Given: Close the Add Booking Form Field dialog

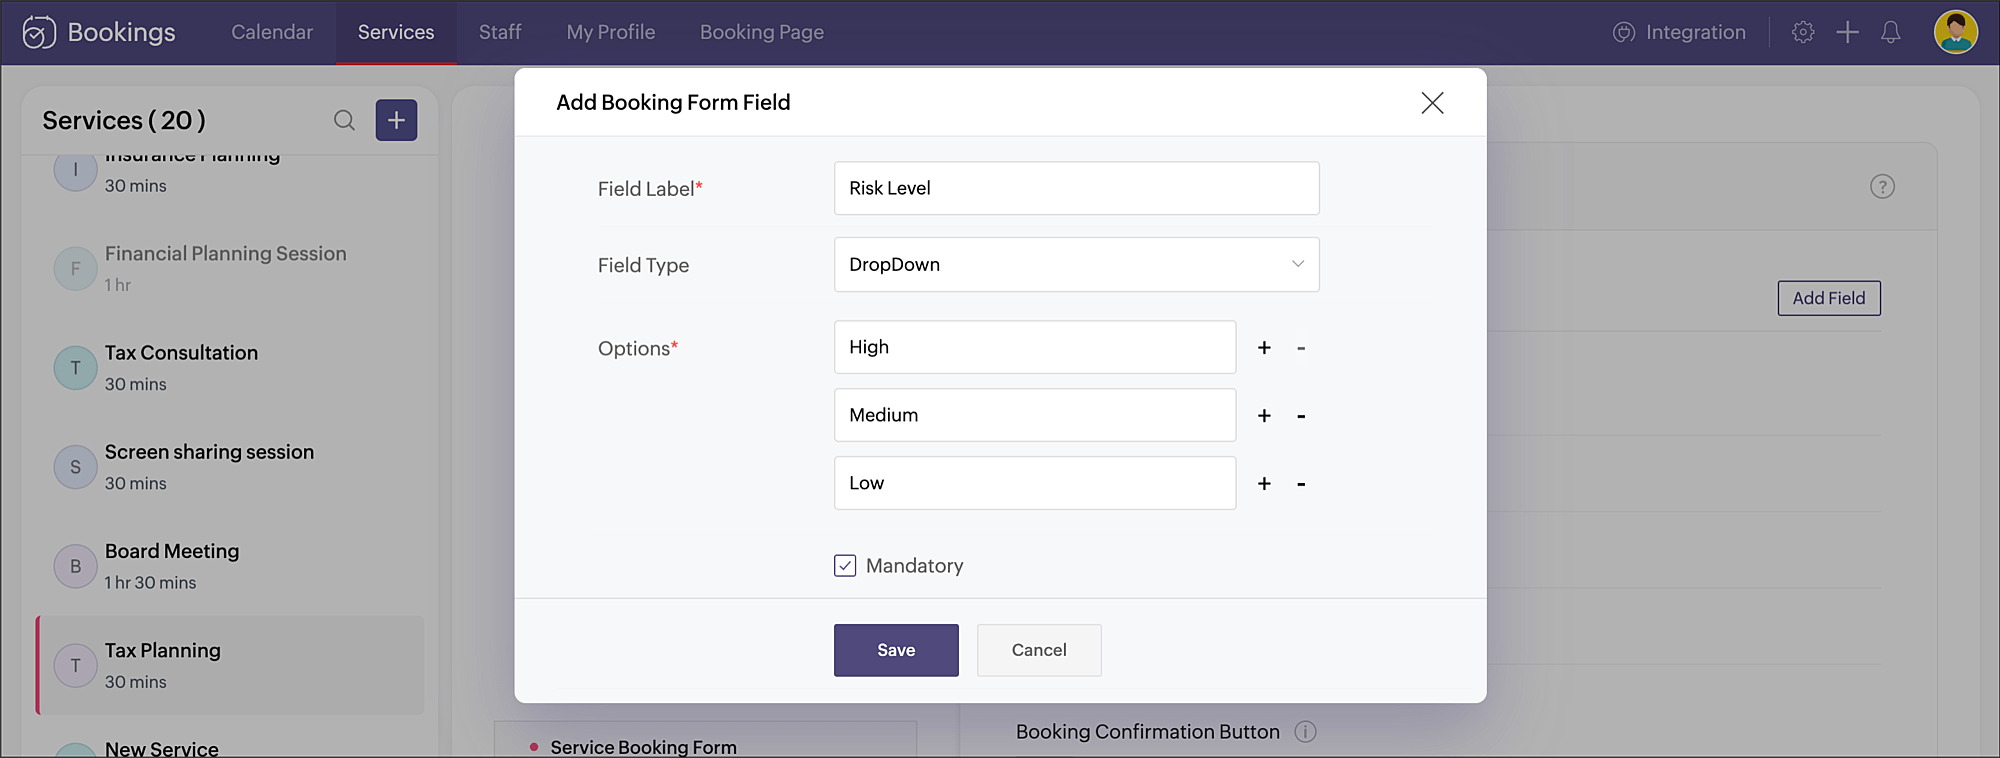Looking at the screenshot, I should 1432,103.
